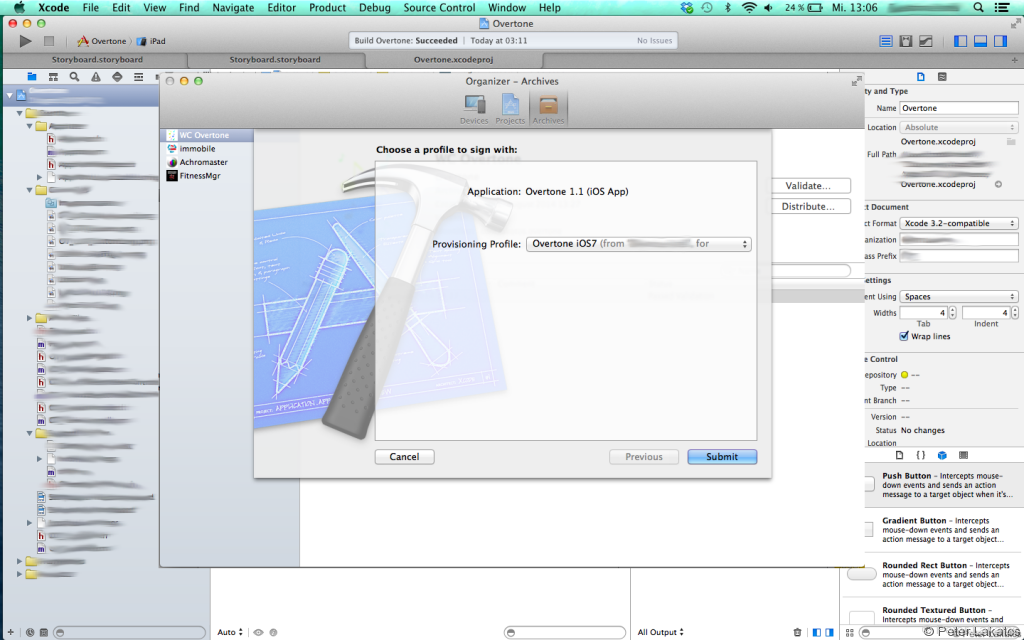Viewport: 1024px width, 640px height.
Task: Select the Version editor toolbar icon
Action: [x=926, y=41]
